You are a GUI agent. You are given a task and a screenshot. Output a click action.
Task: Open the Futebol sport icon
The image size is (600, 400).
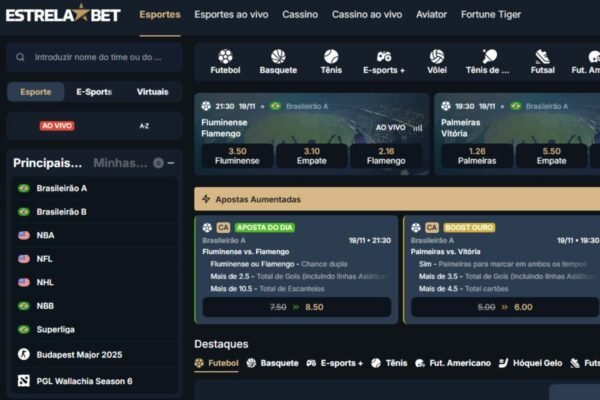225,57
